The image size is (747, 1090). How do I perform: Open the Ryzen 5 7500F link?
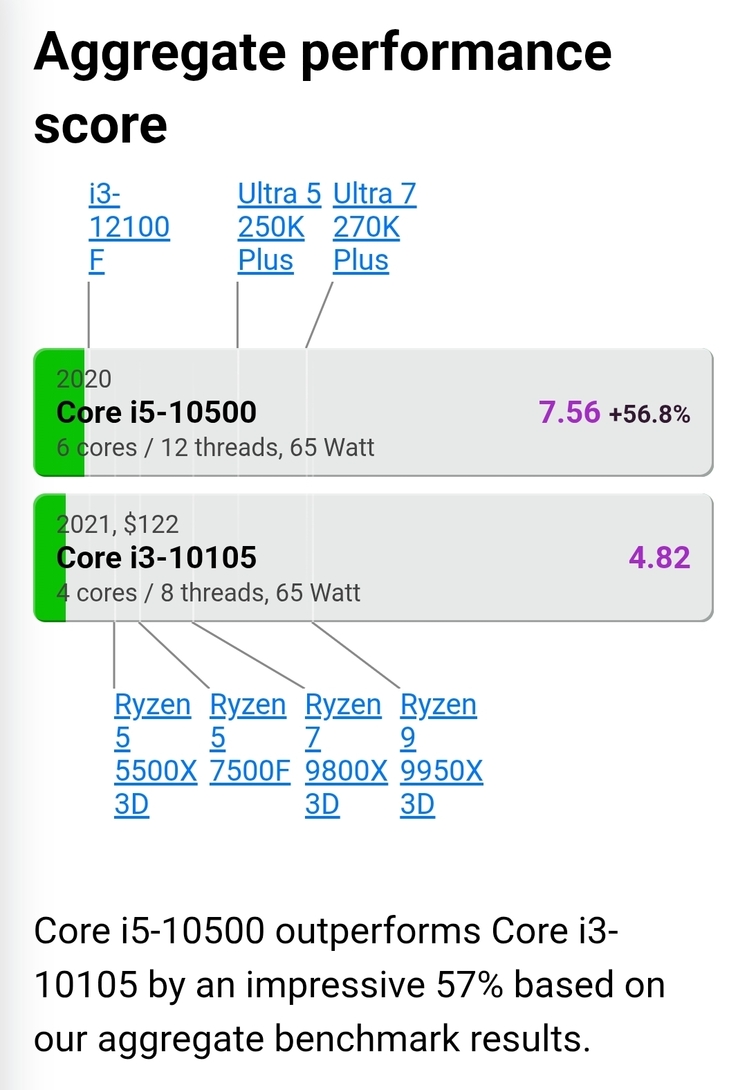click(x=249, y=738)
